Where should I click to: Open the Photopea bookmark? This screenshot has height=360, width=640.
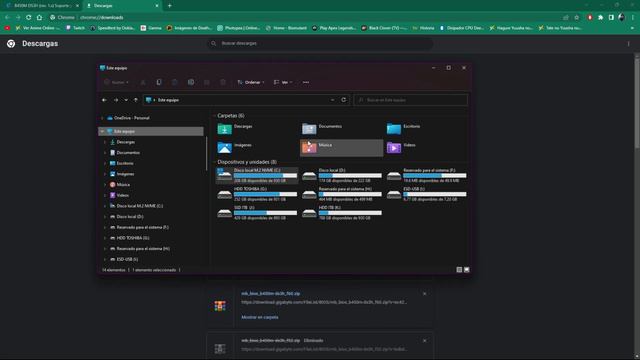(239, 28)
